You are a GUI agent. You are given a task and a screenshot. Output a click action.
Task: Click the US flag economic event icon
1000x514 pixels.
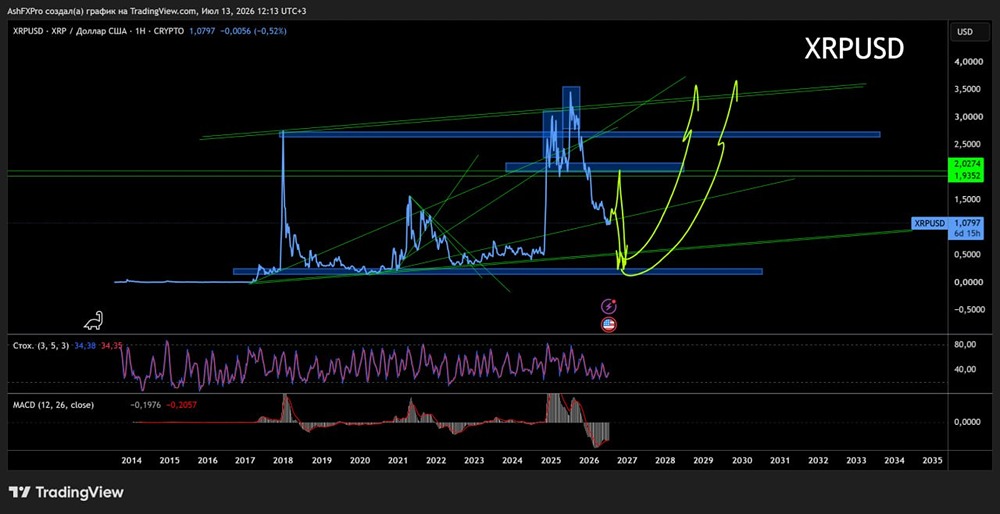point(609,325)
